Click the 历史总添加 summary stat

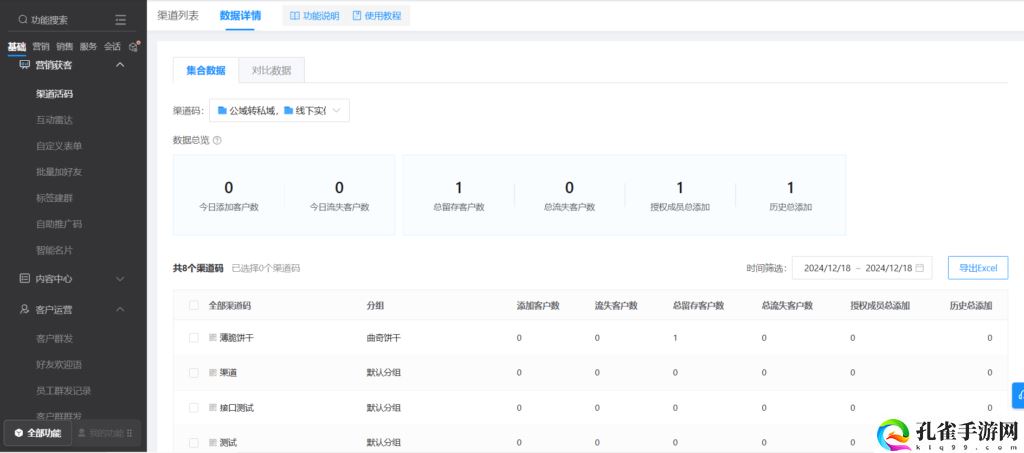(790, 195)
